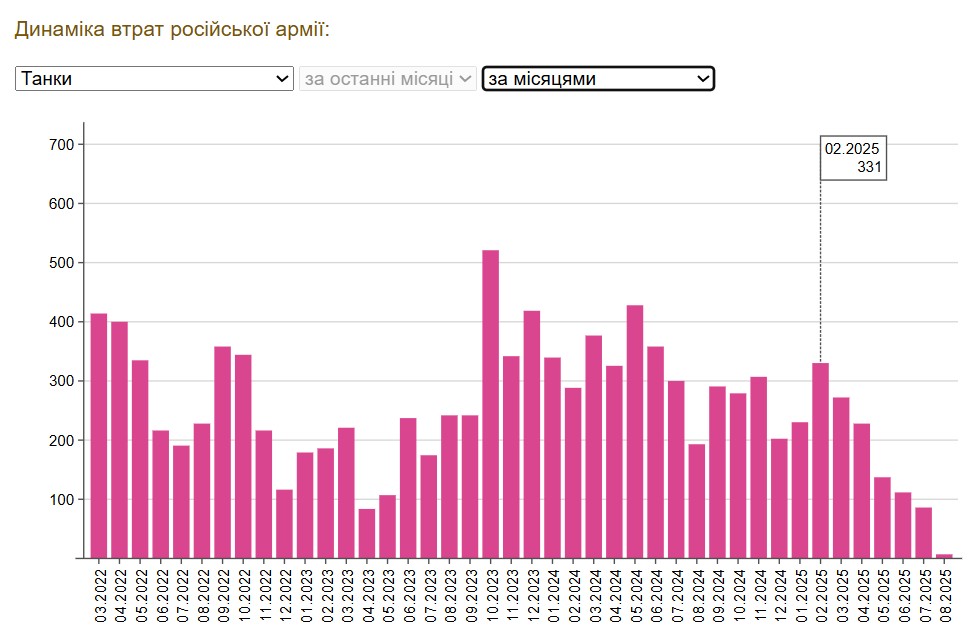Open the за місяцями grouping dropdown

coord(597,79)
